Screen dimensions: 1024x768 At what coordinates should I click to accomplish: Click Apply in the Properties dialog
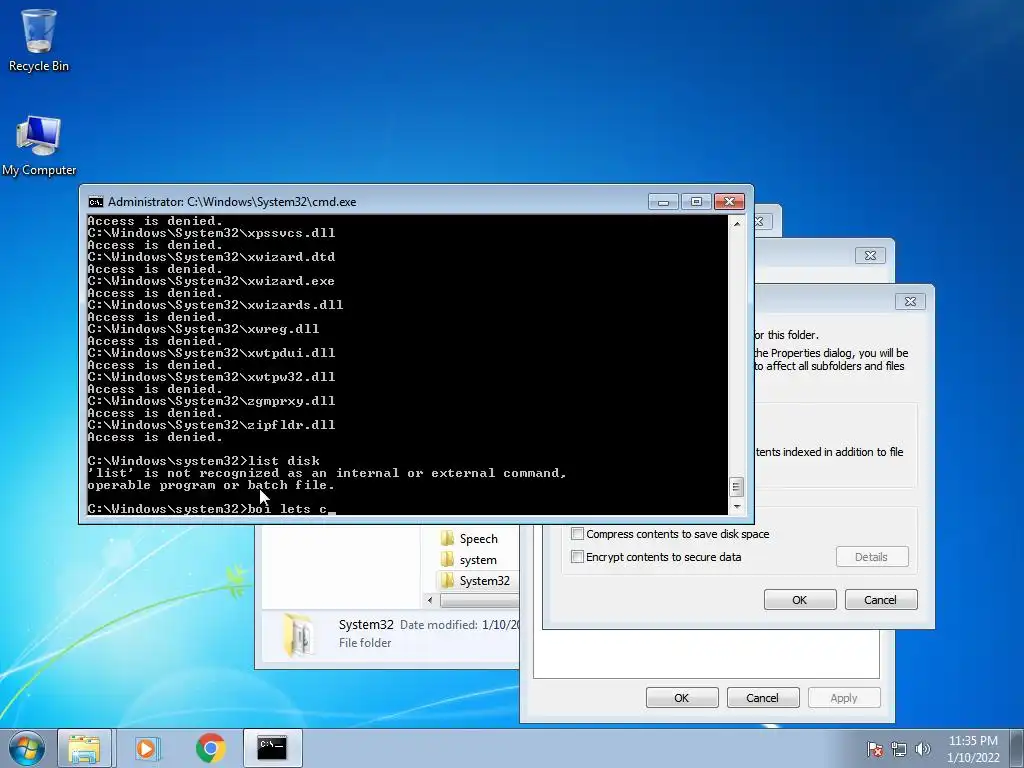[x=844, y=697]
